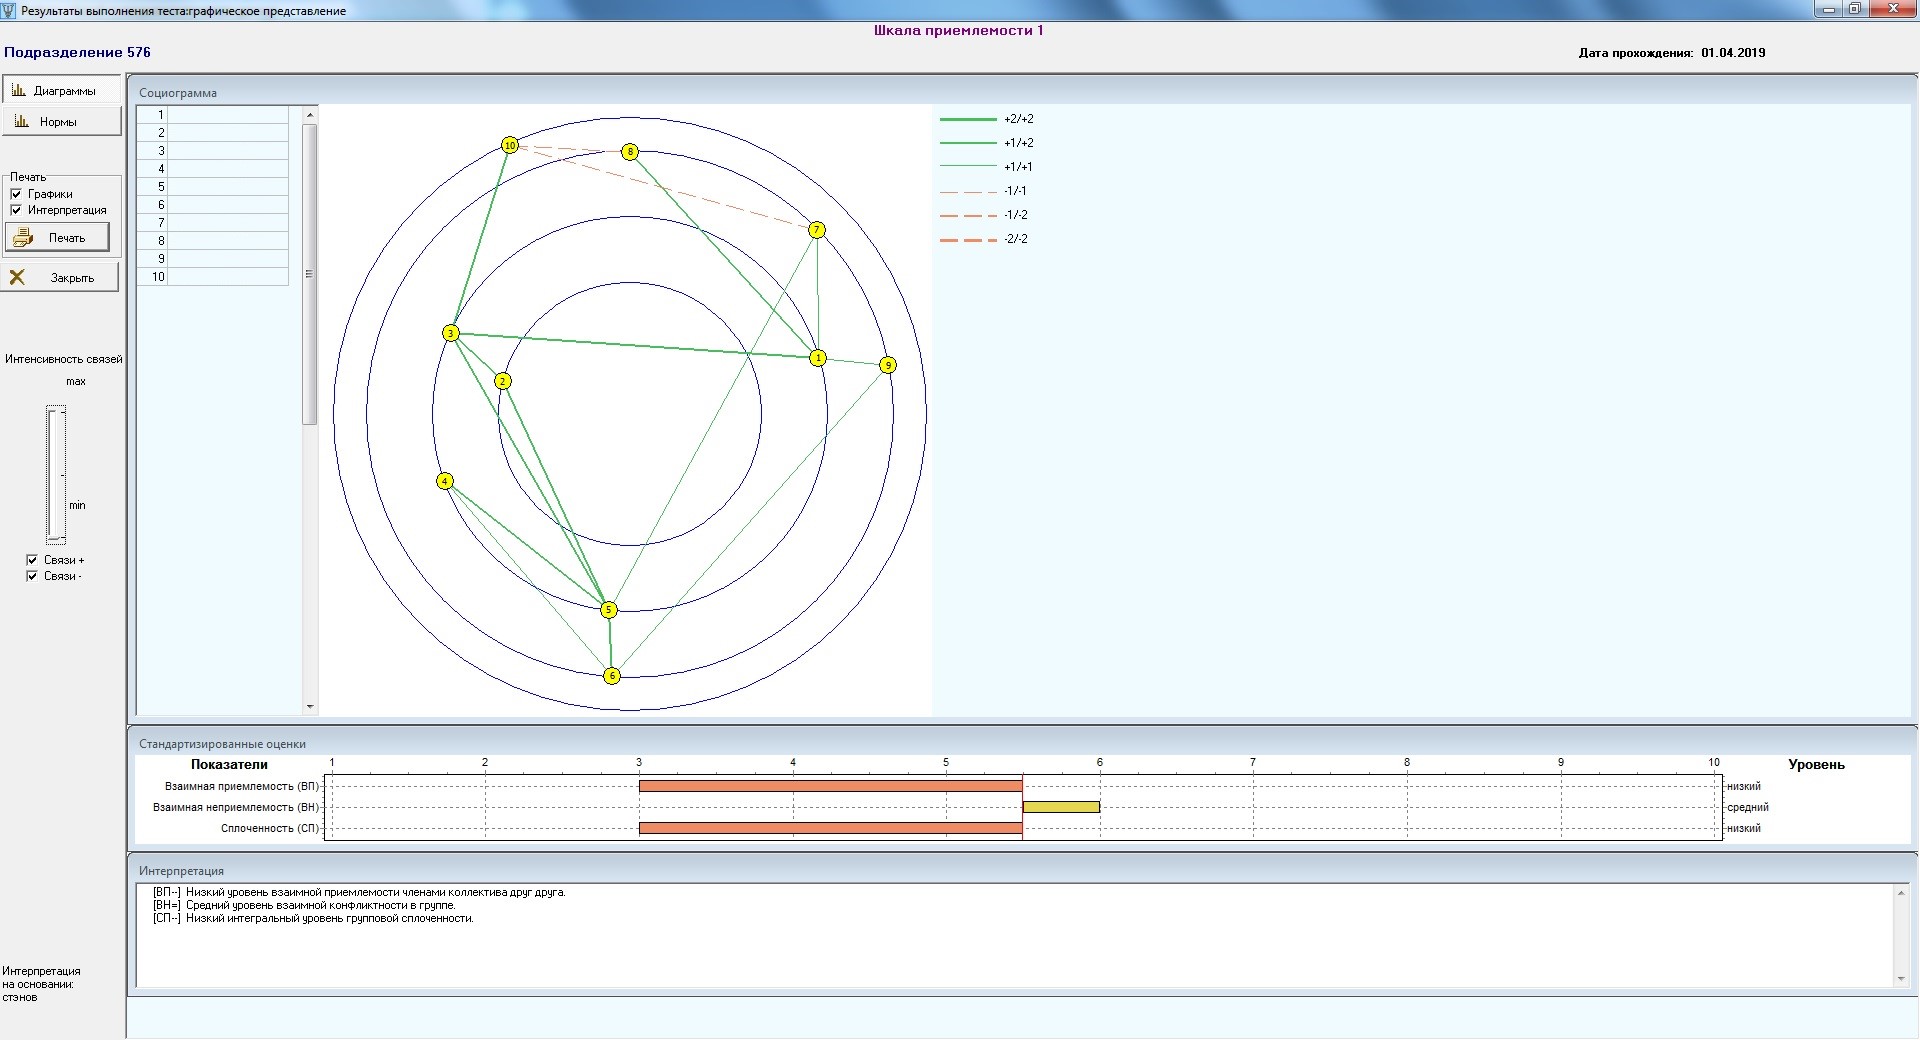
Task: Select row 4 in member list
Action: 212,169
